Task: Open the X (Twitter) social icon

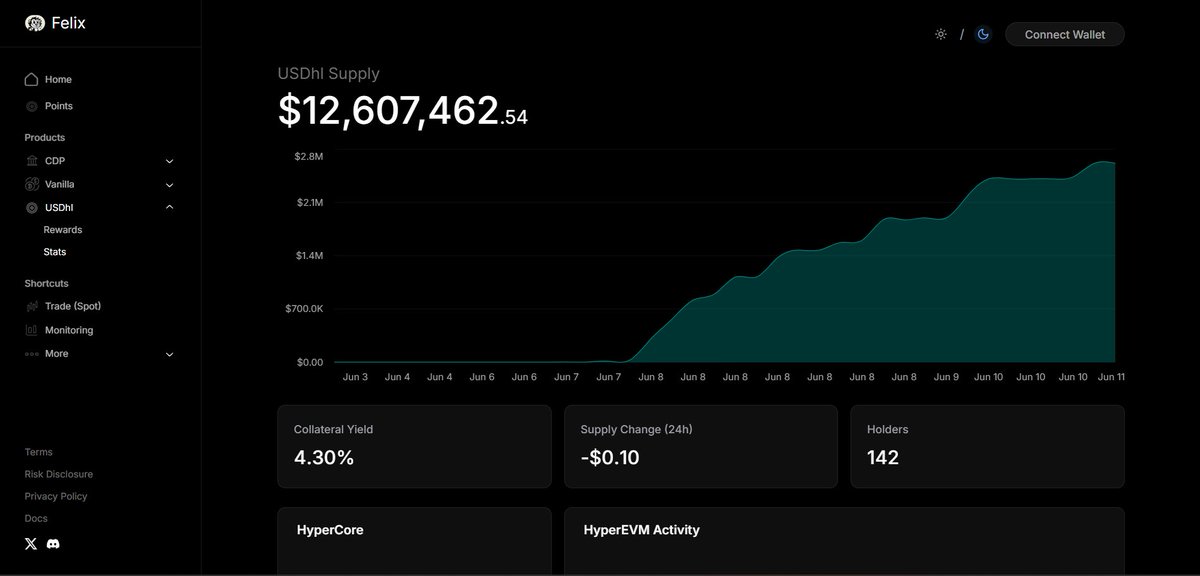Action: click(x=31, y=543)
